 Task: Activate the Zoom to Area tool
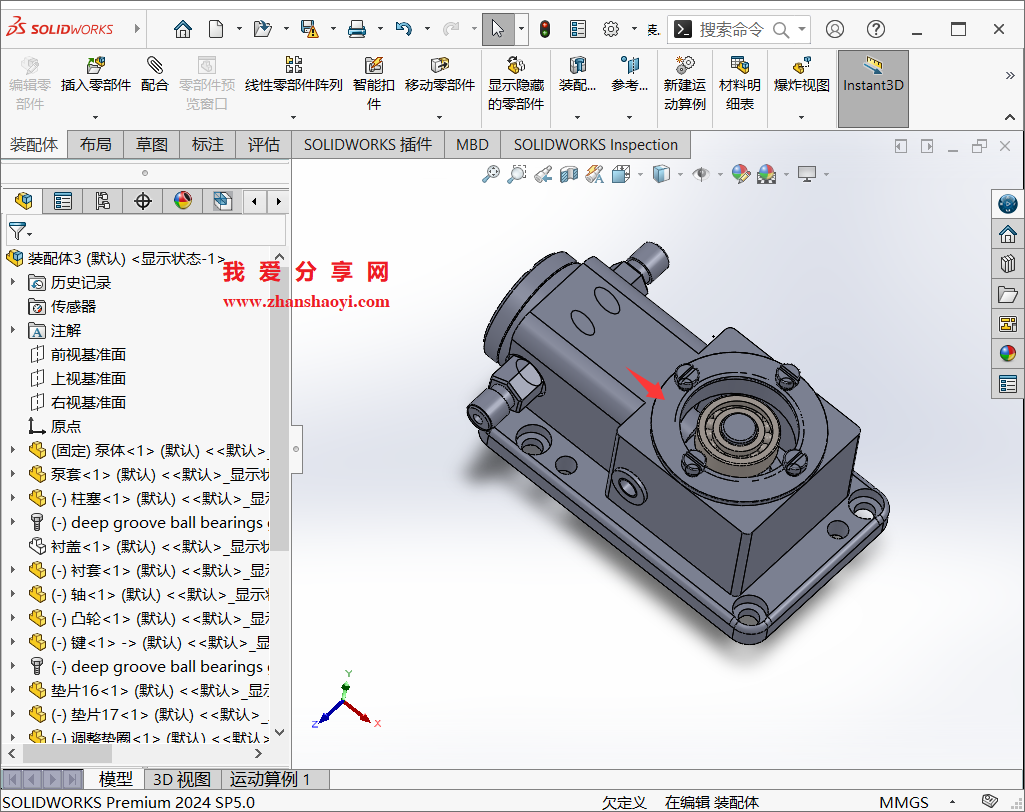[x=516, y=174]
